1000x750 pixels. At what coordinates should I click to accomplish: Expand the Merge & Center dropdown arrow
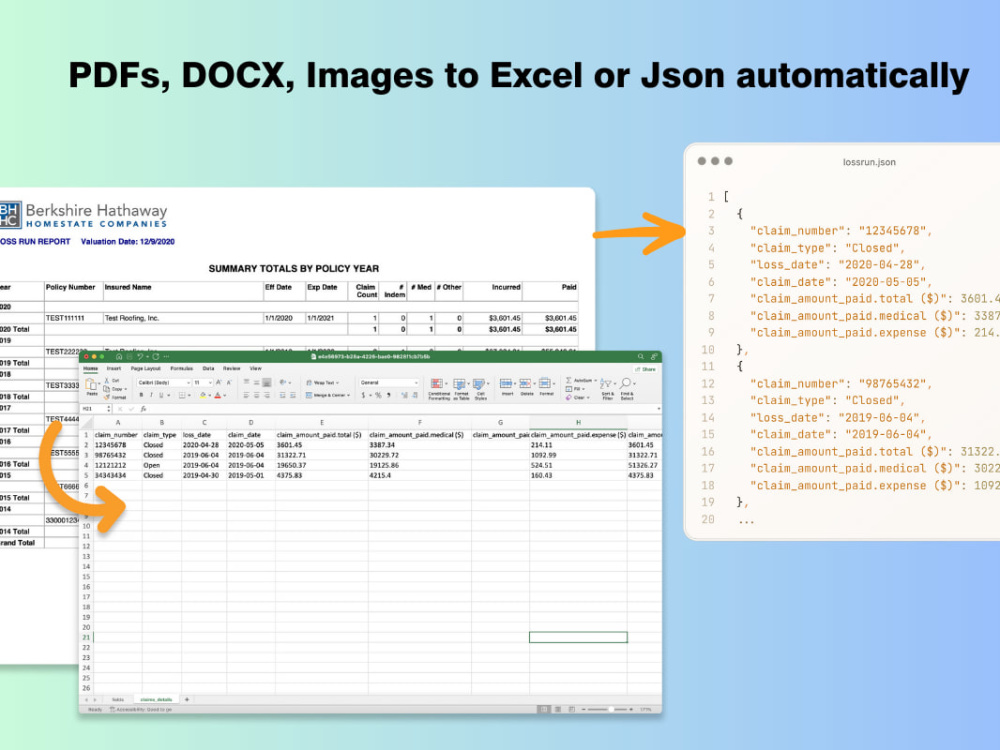[x=348, y=395]
